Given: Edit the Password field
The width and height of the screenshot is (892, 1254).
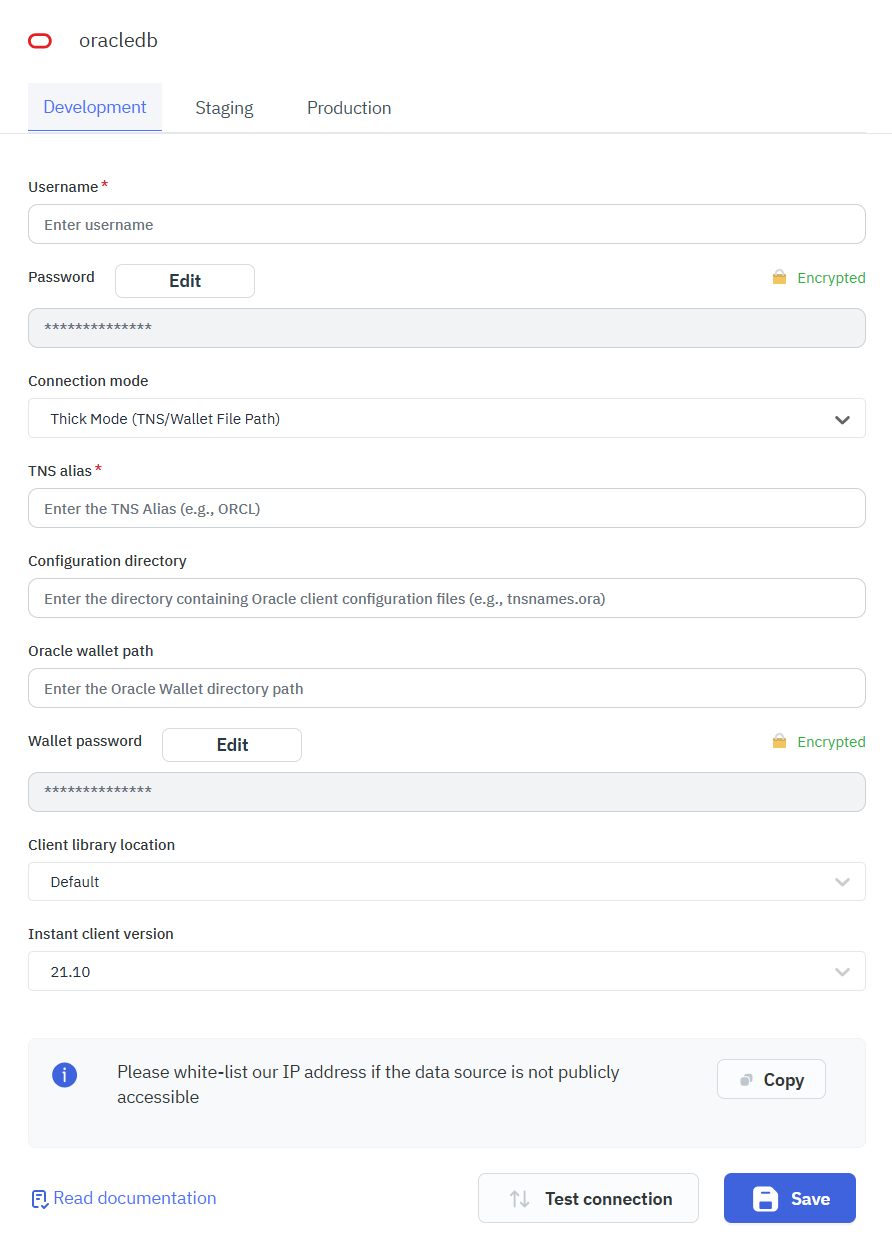Looking at the screenshot, I should coord(185,281).
